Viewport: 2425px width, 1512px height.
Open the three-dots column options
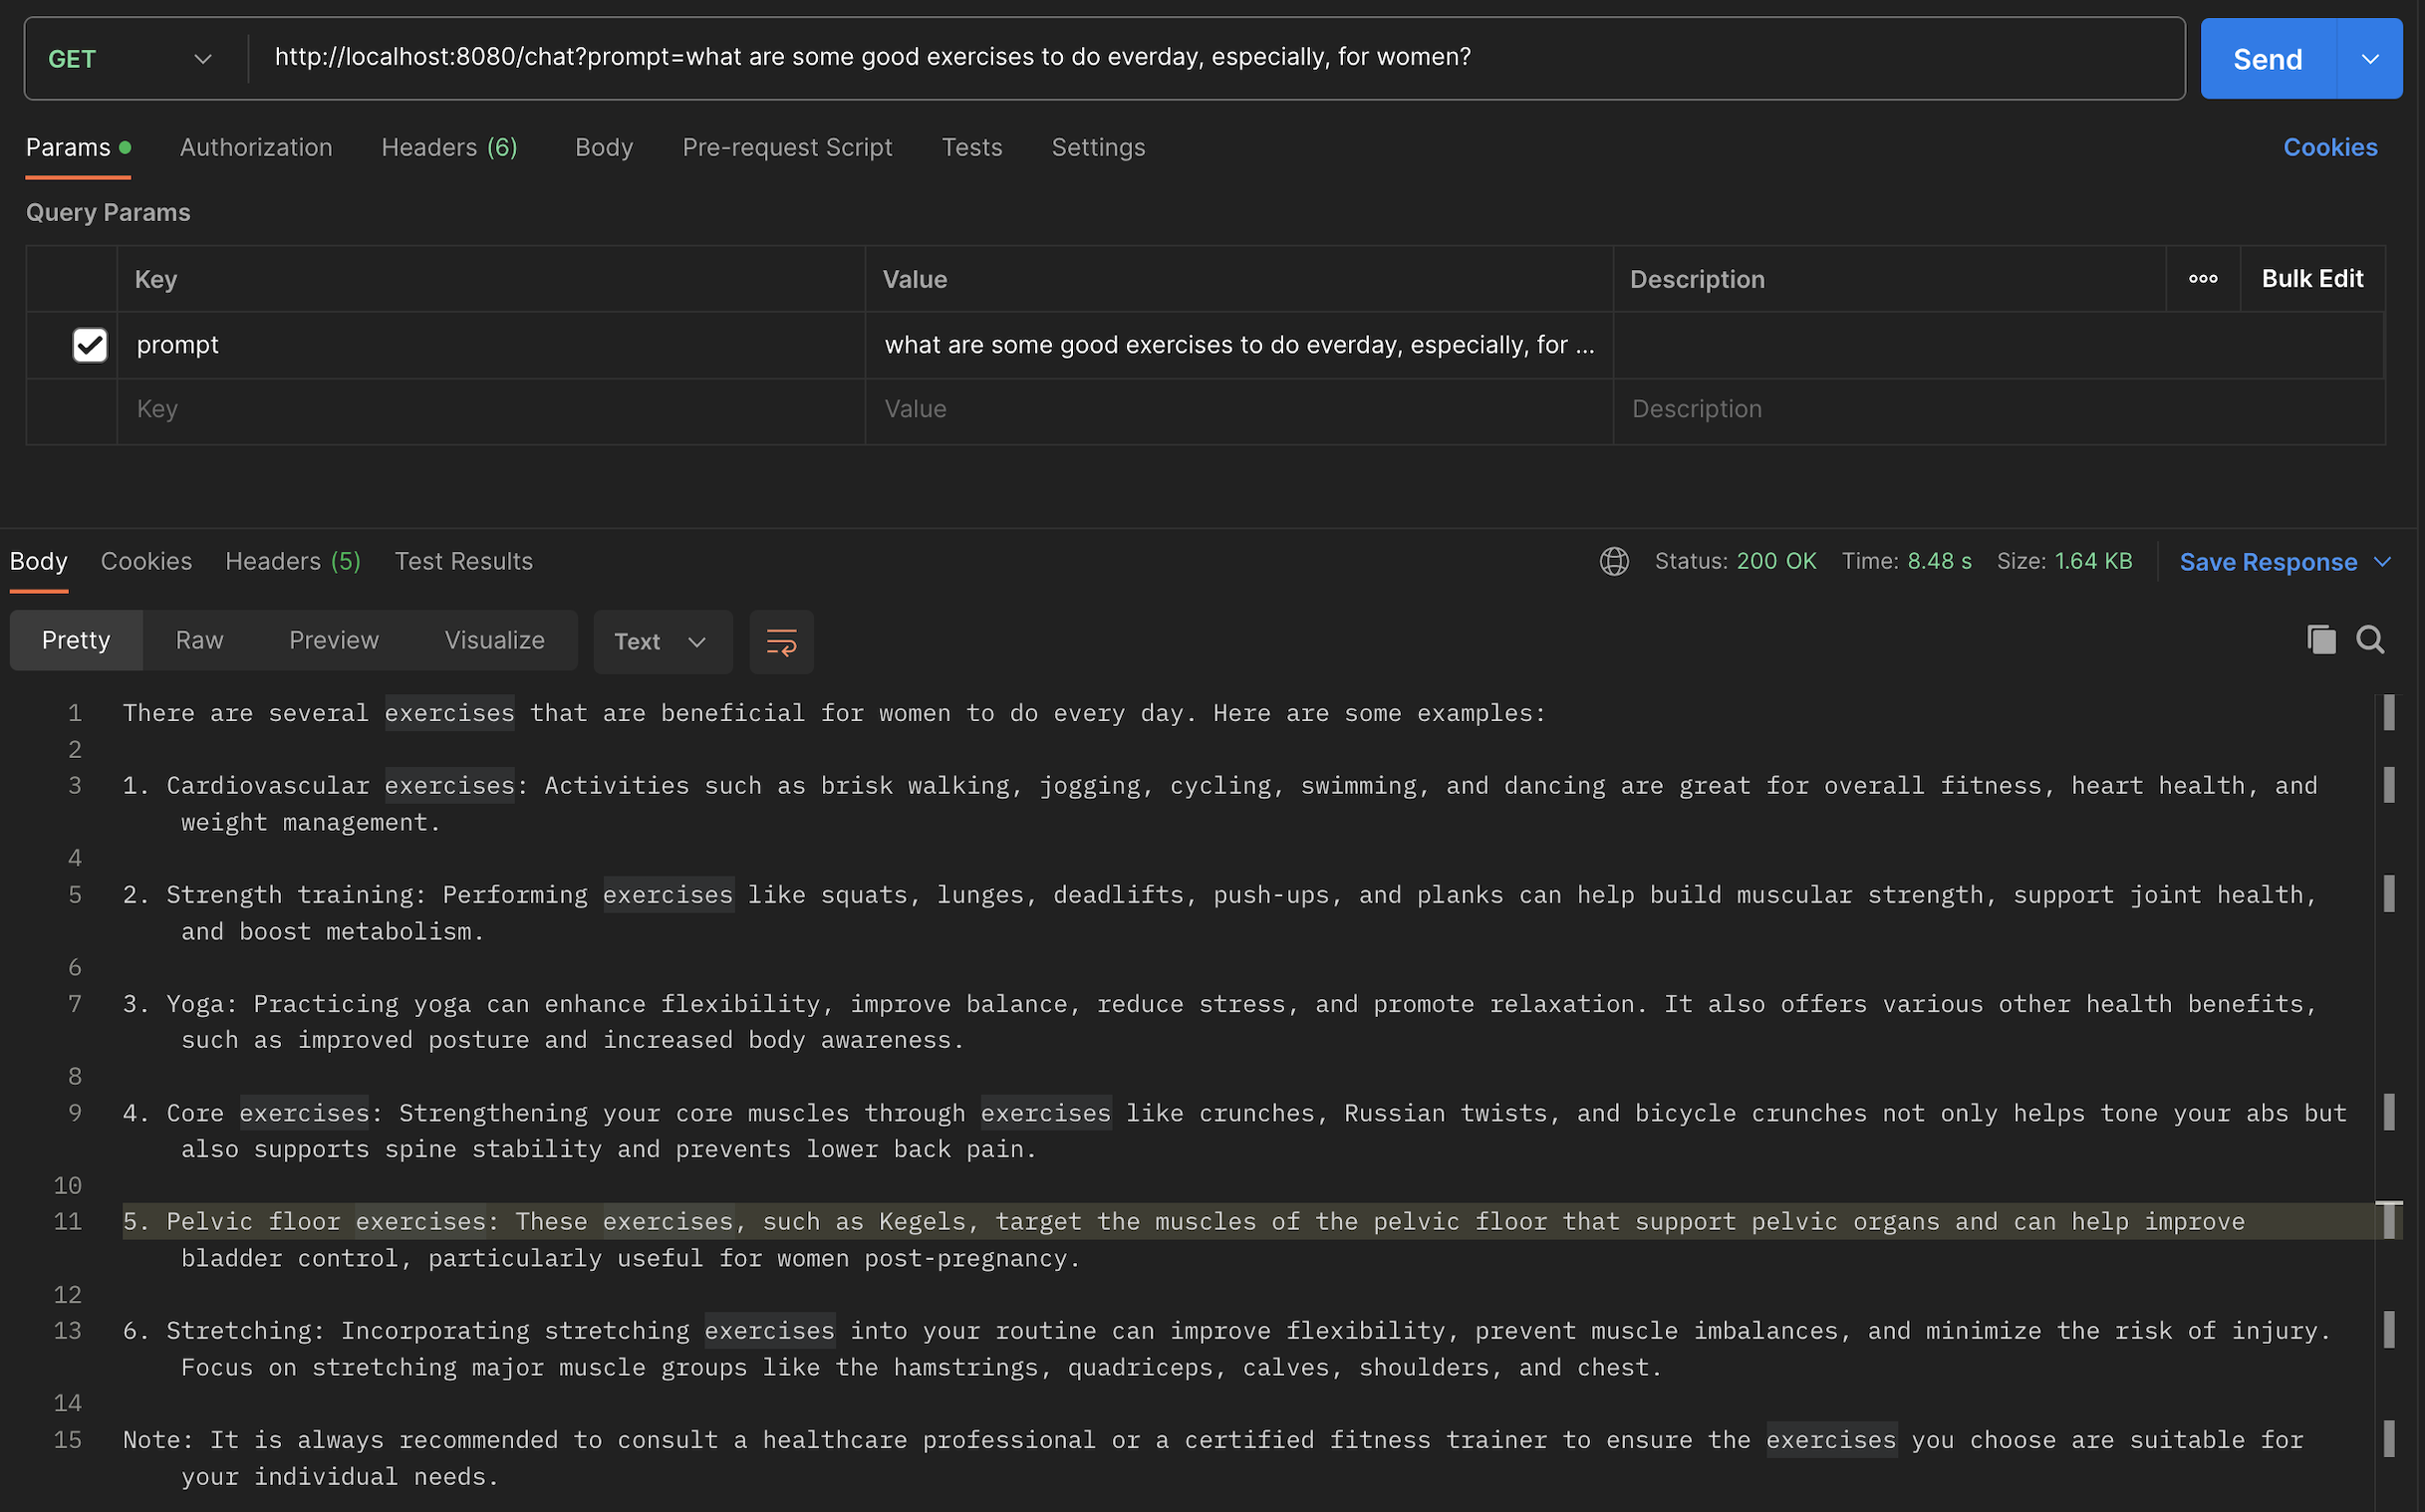click(2202, 279)
